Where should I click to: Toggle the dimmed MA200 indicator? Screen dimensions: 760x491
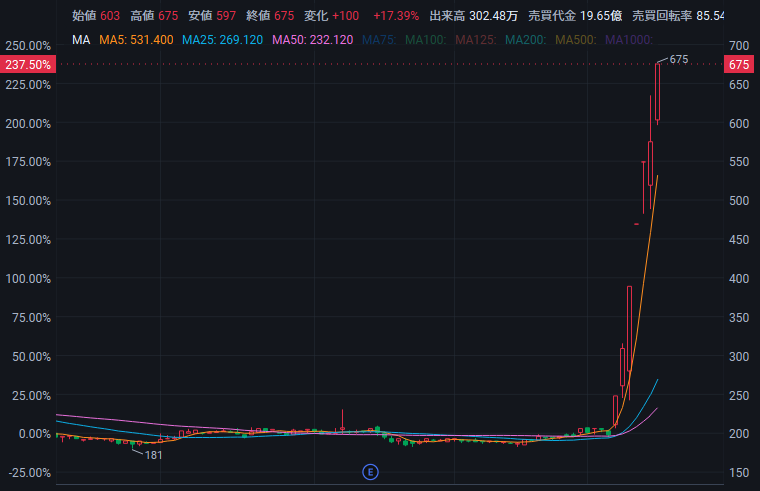tap(525, 40)
